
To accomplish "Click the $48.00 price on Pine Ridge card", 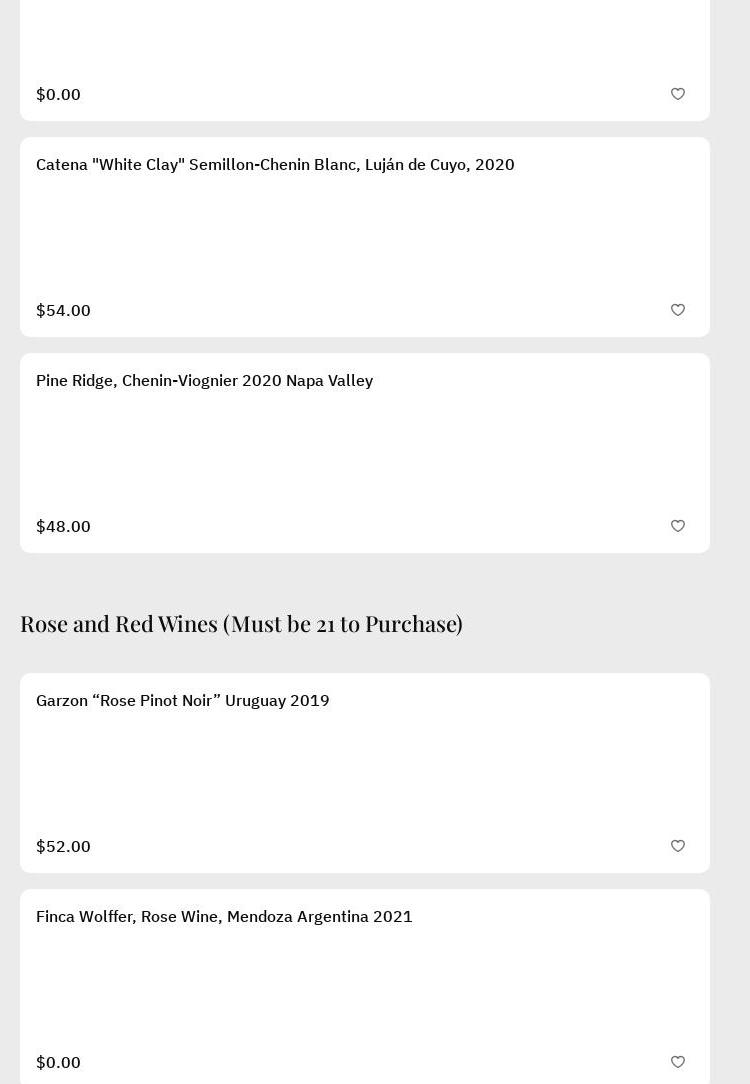I will coord(63,526).
